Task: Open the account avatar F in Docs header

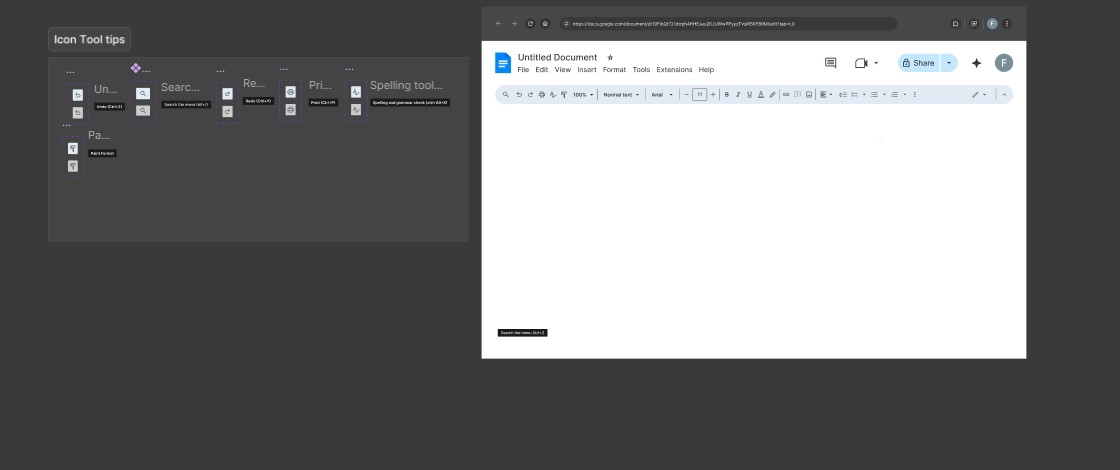Action: pyautogui.click(x=1004, y=63)
